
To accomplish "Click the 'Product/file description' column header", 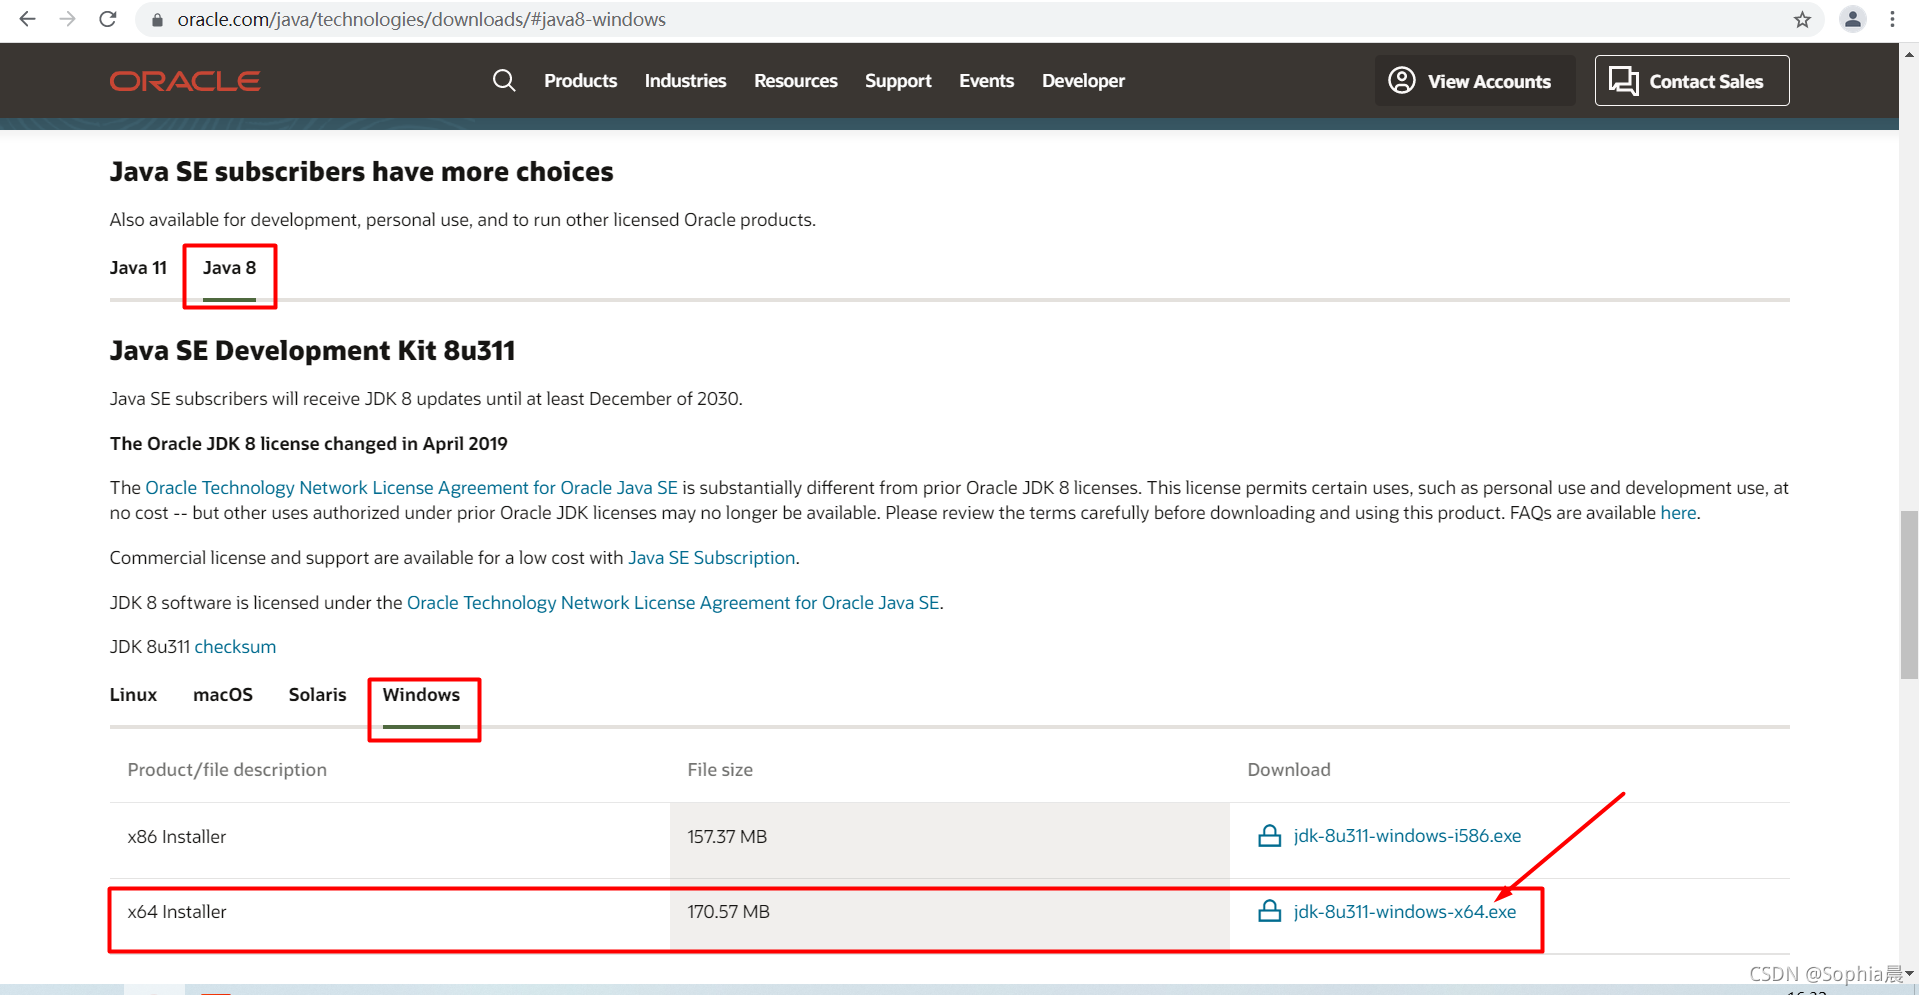I will point(227,770).
